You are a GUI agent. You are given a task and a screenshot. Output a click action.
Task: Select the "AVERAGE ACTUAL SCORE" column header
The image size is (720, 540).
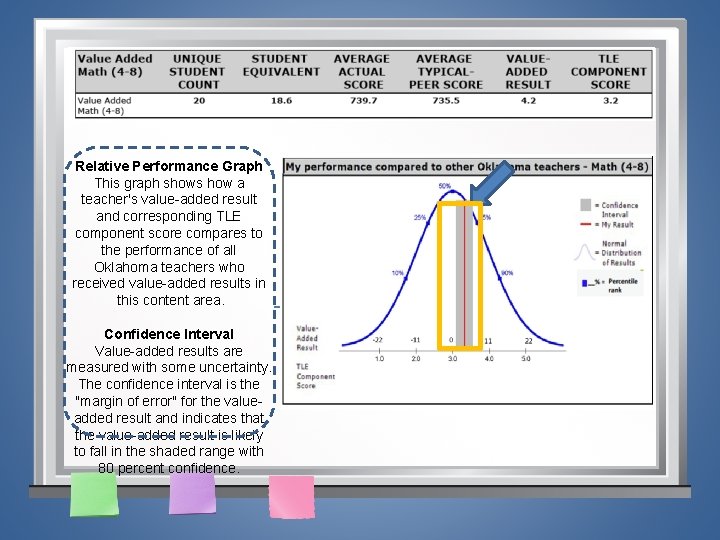pyautogui.click(x=362, y=72)
